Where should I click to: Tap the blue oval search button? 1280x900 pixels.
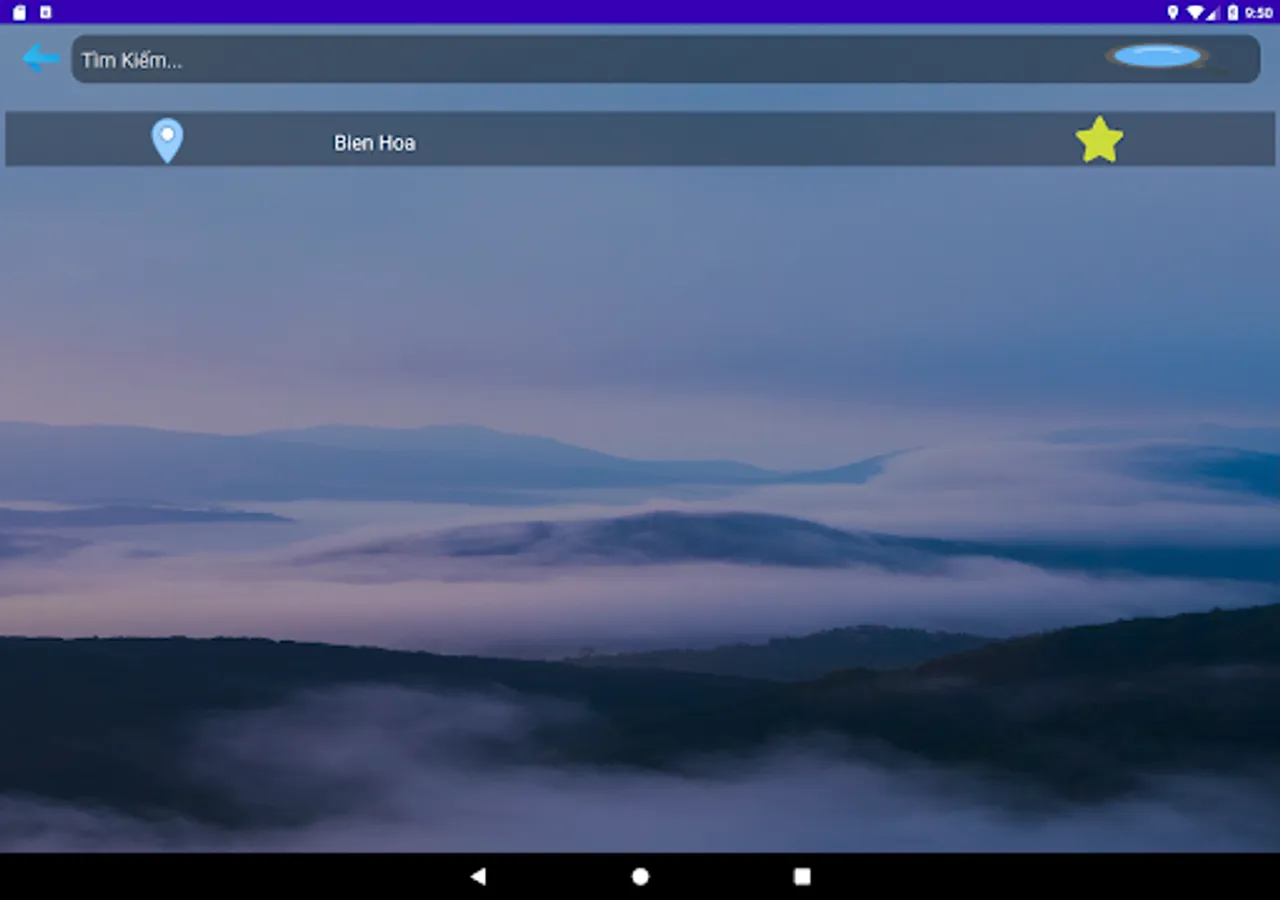coord(1157,56)
